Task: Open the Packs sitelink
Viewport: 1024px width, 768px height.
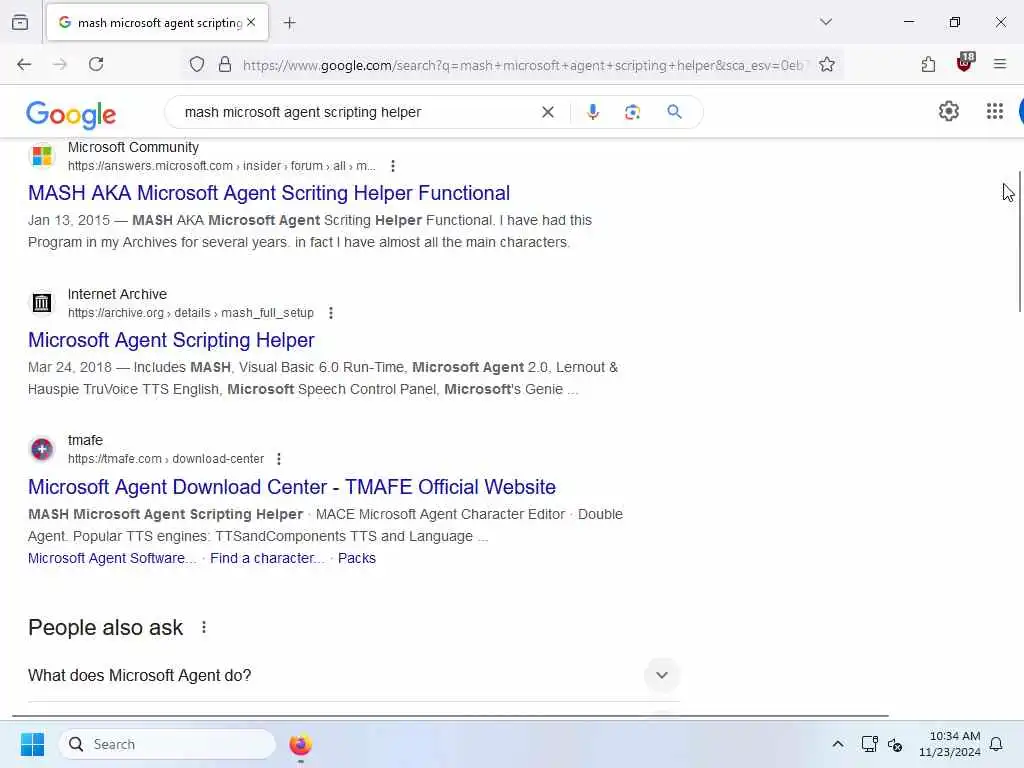Action: click(357, 558)
